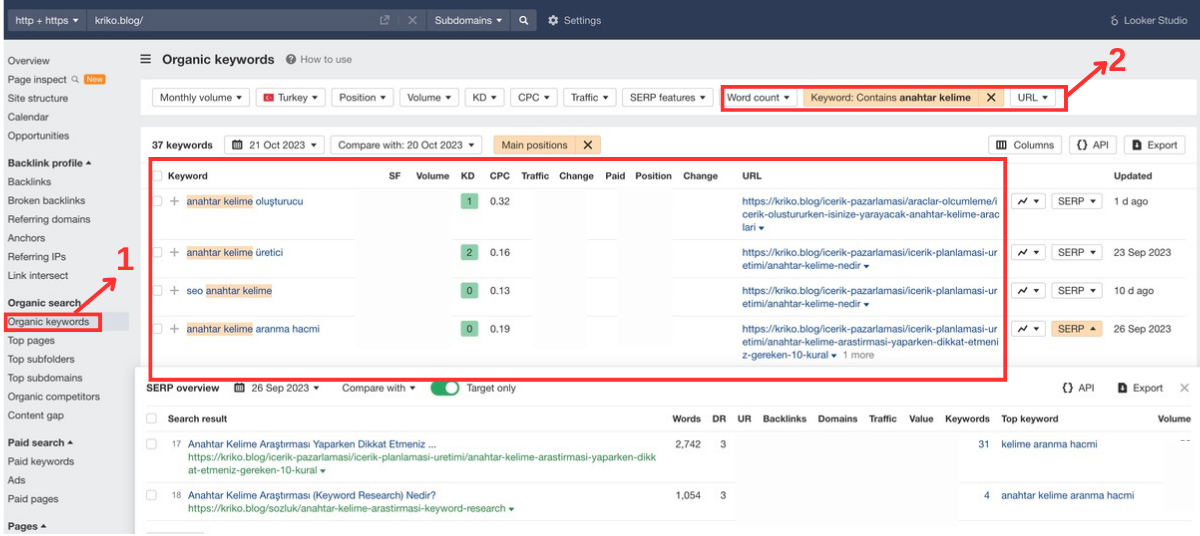
Task: Tick checkbox for search result 17
Action: (x=152, y=444)
